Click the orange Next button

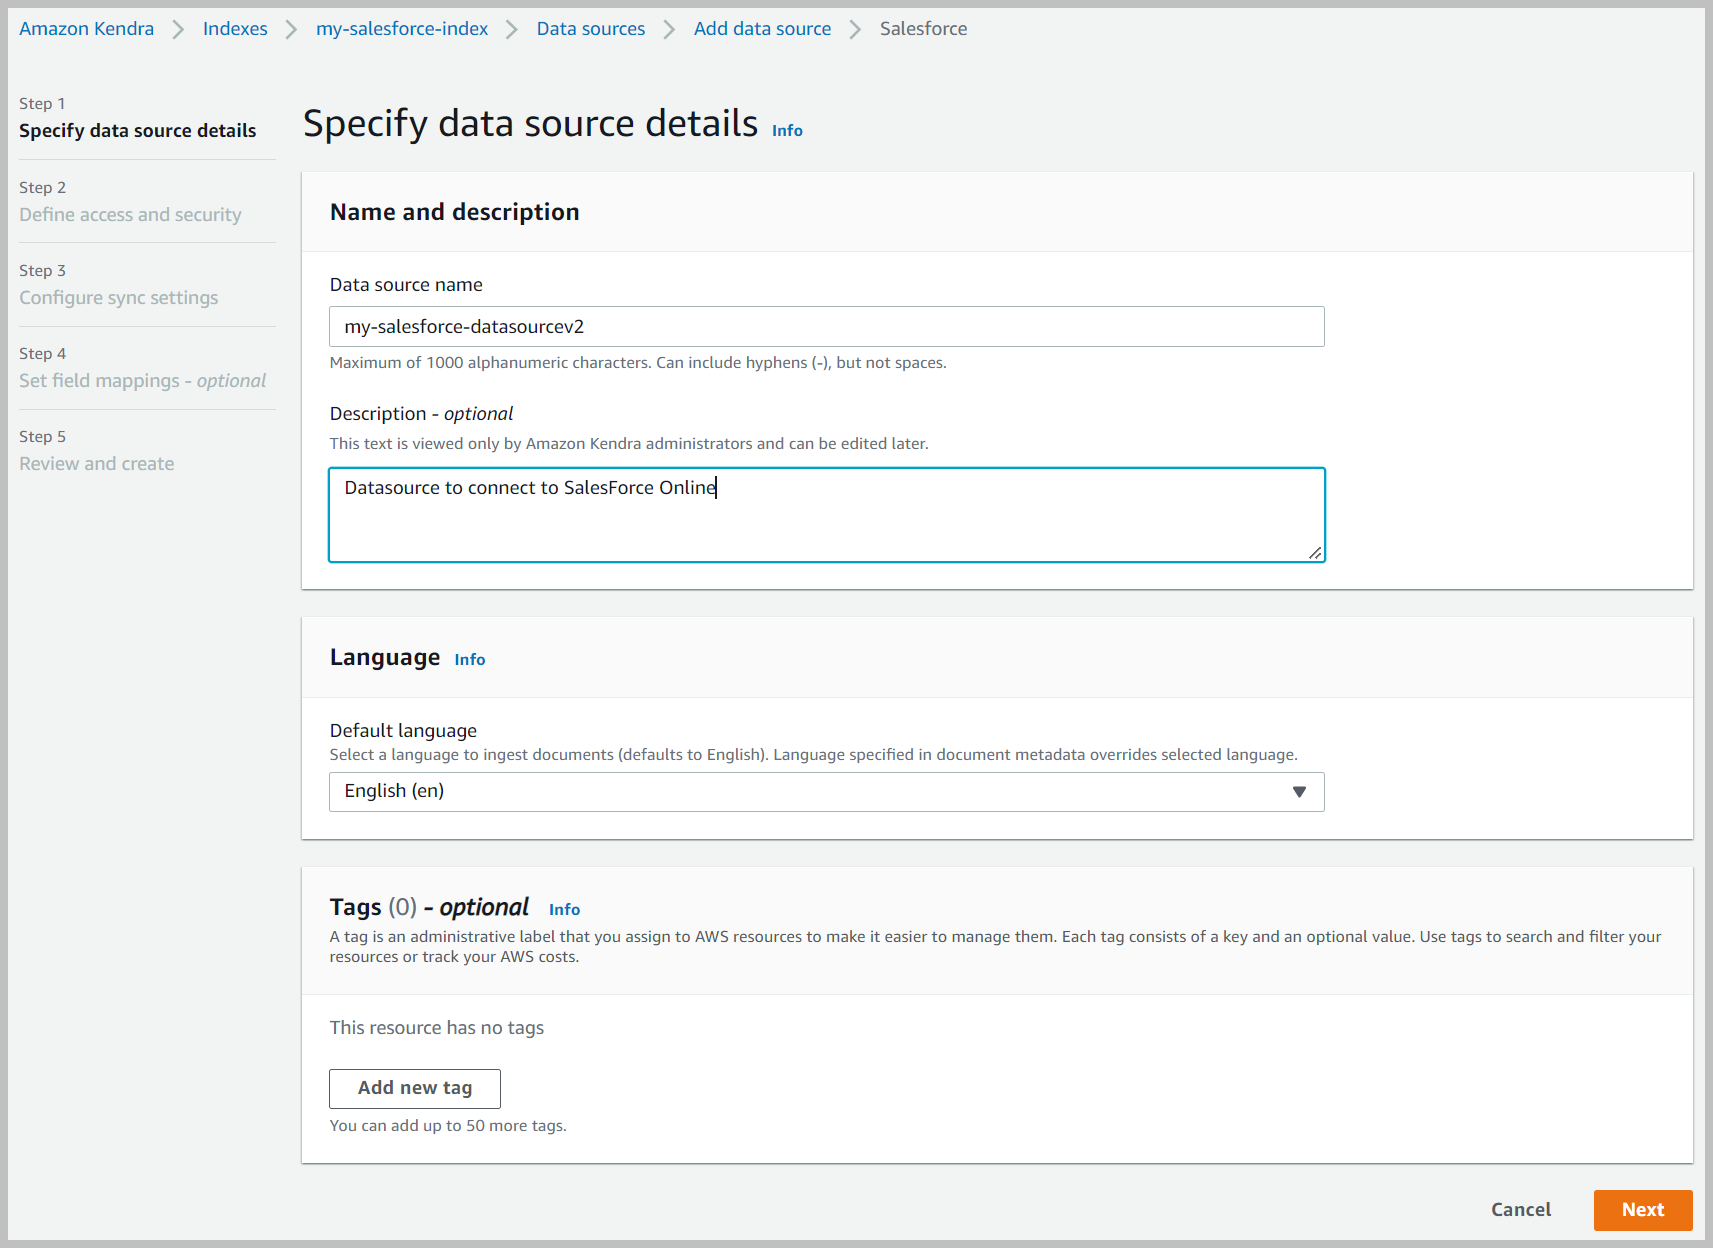(x=1642, y=1210)
